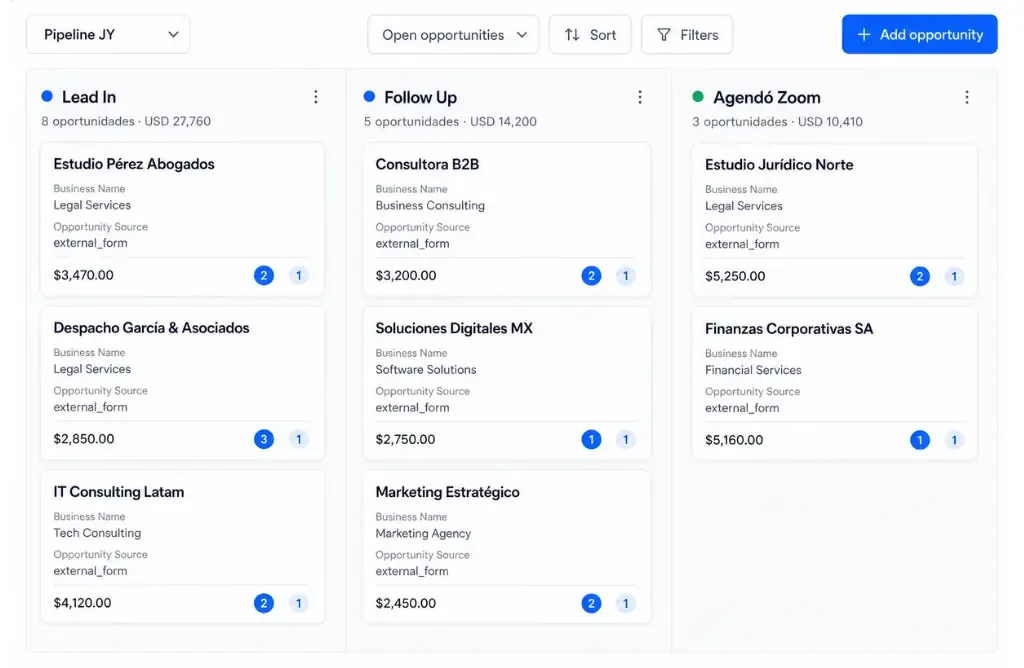Viewport: 1024px width, 668px height.
Task: Click badge 2 on Estudio Jurídico Norte card
Action: pos(920,277)
